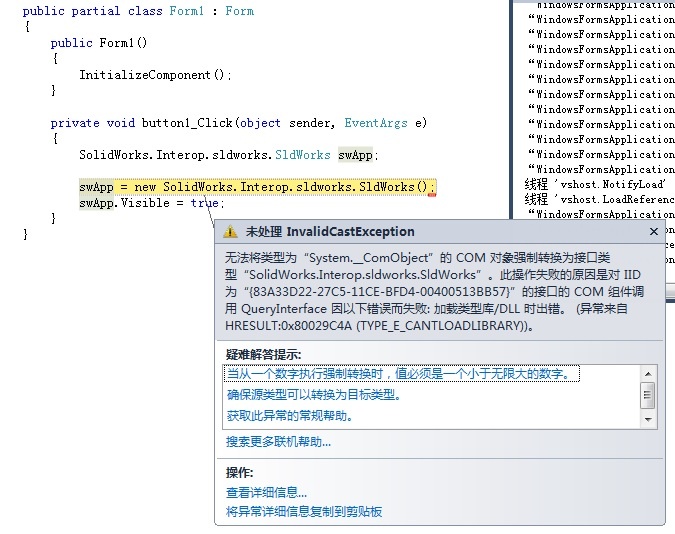Click the output line 'vshost.NotifyLoad'
Viewport: 675px width, 534px height.
595,184
